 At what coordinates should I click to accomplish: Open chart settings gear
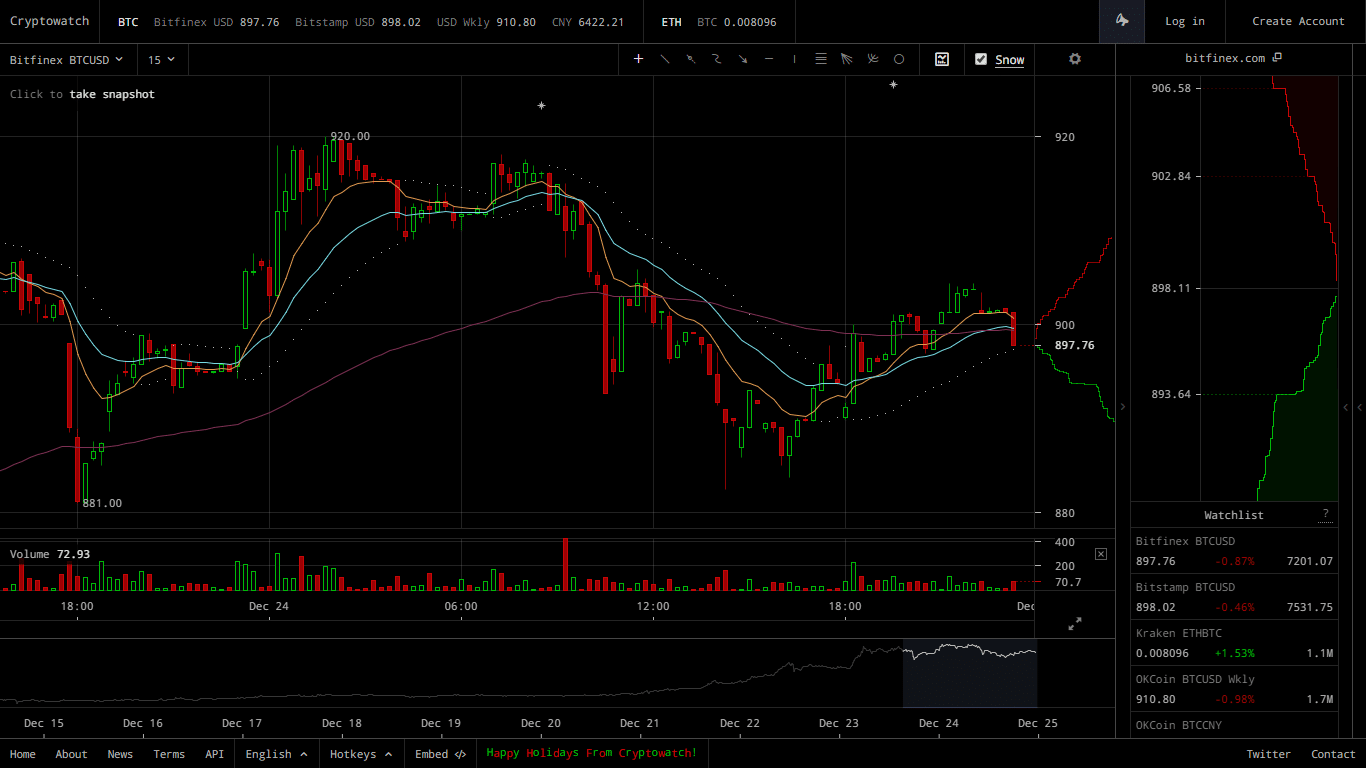pos(1075,59)
